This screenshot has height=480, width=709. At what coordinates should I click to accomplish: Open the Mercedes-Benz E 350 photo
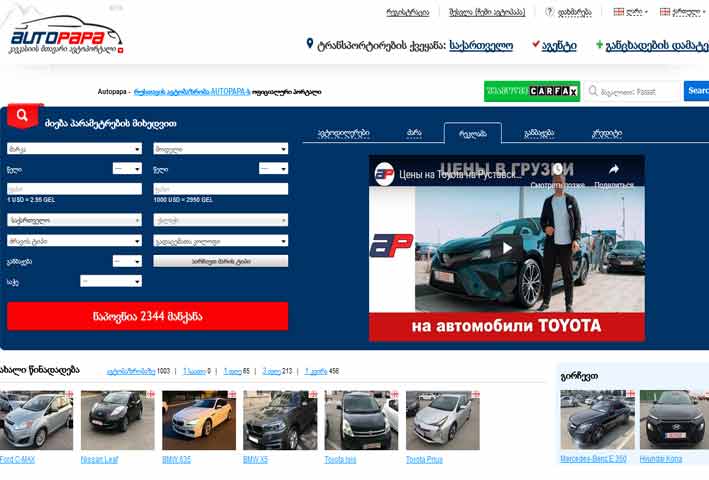597,420
